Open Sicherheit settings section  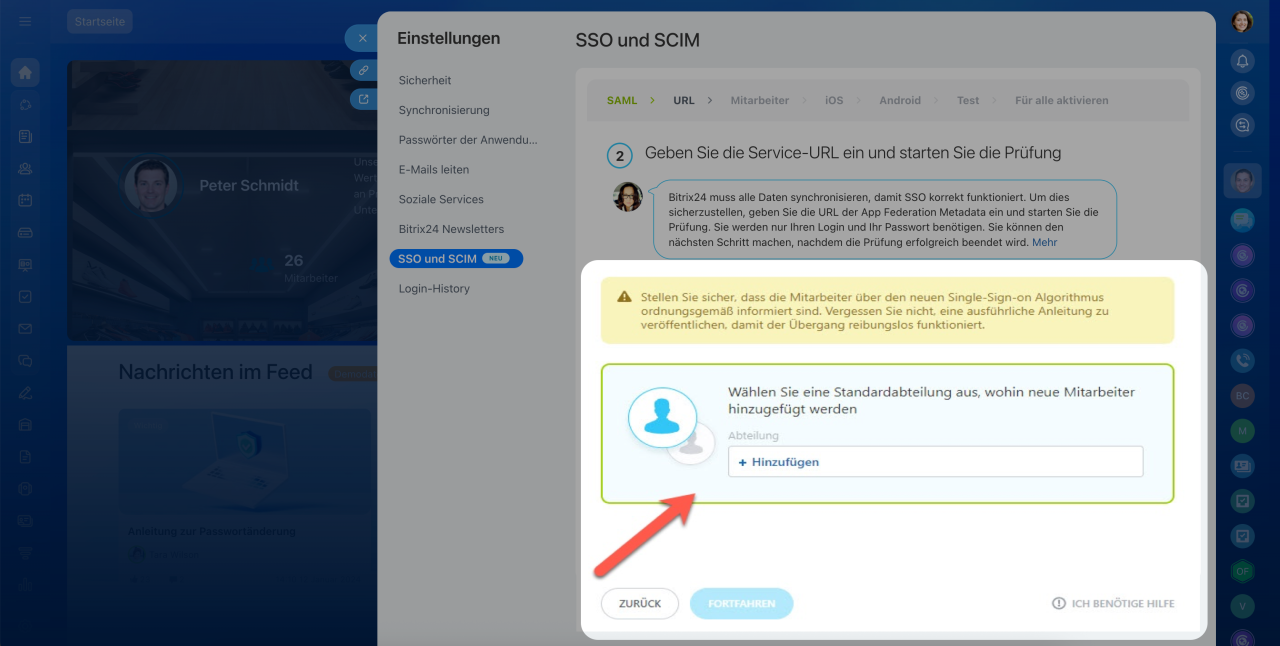pos(425,80)
